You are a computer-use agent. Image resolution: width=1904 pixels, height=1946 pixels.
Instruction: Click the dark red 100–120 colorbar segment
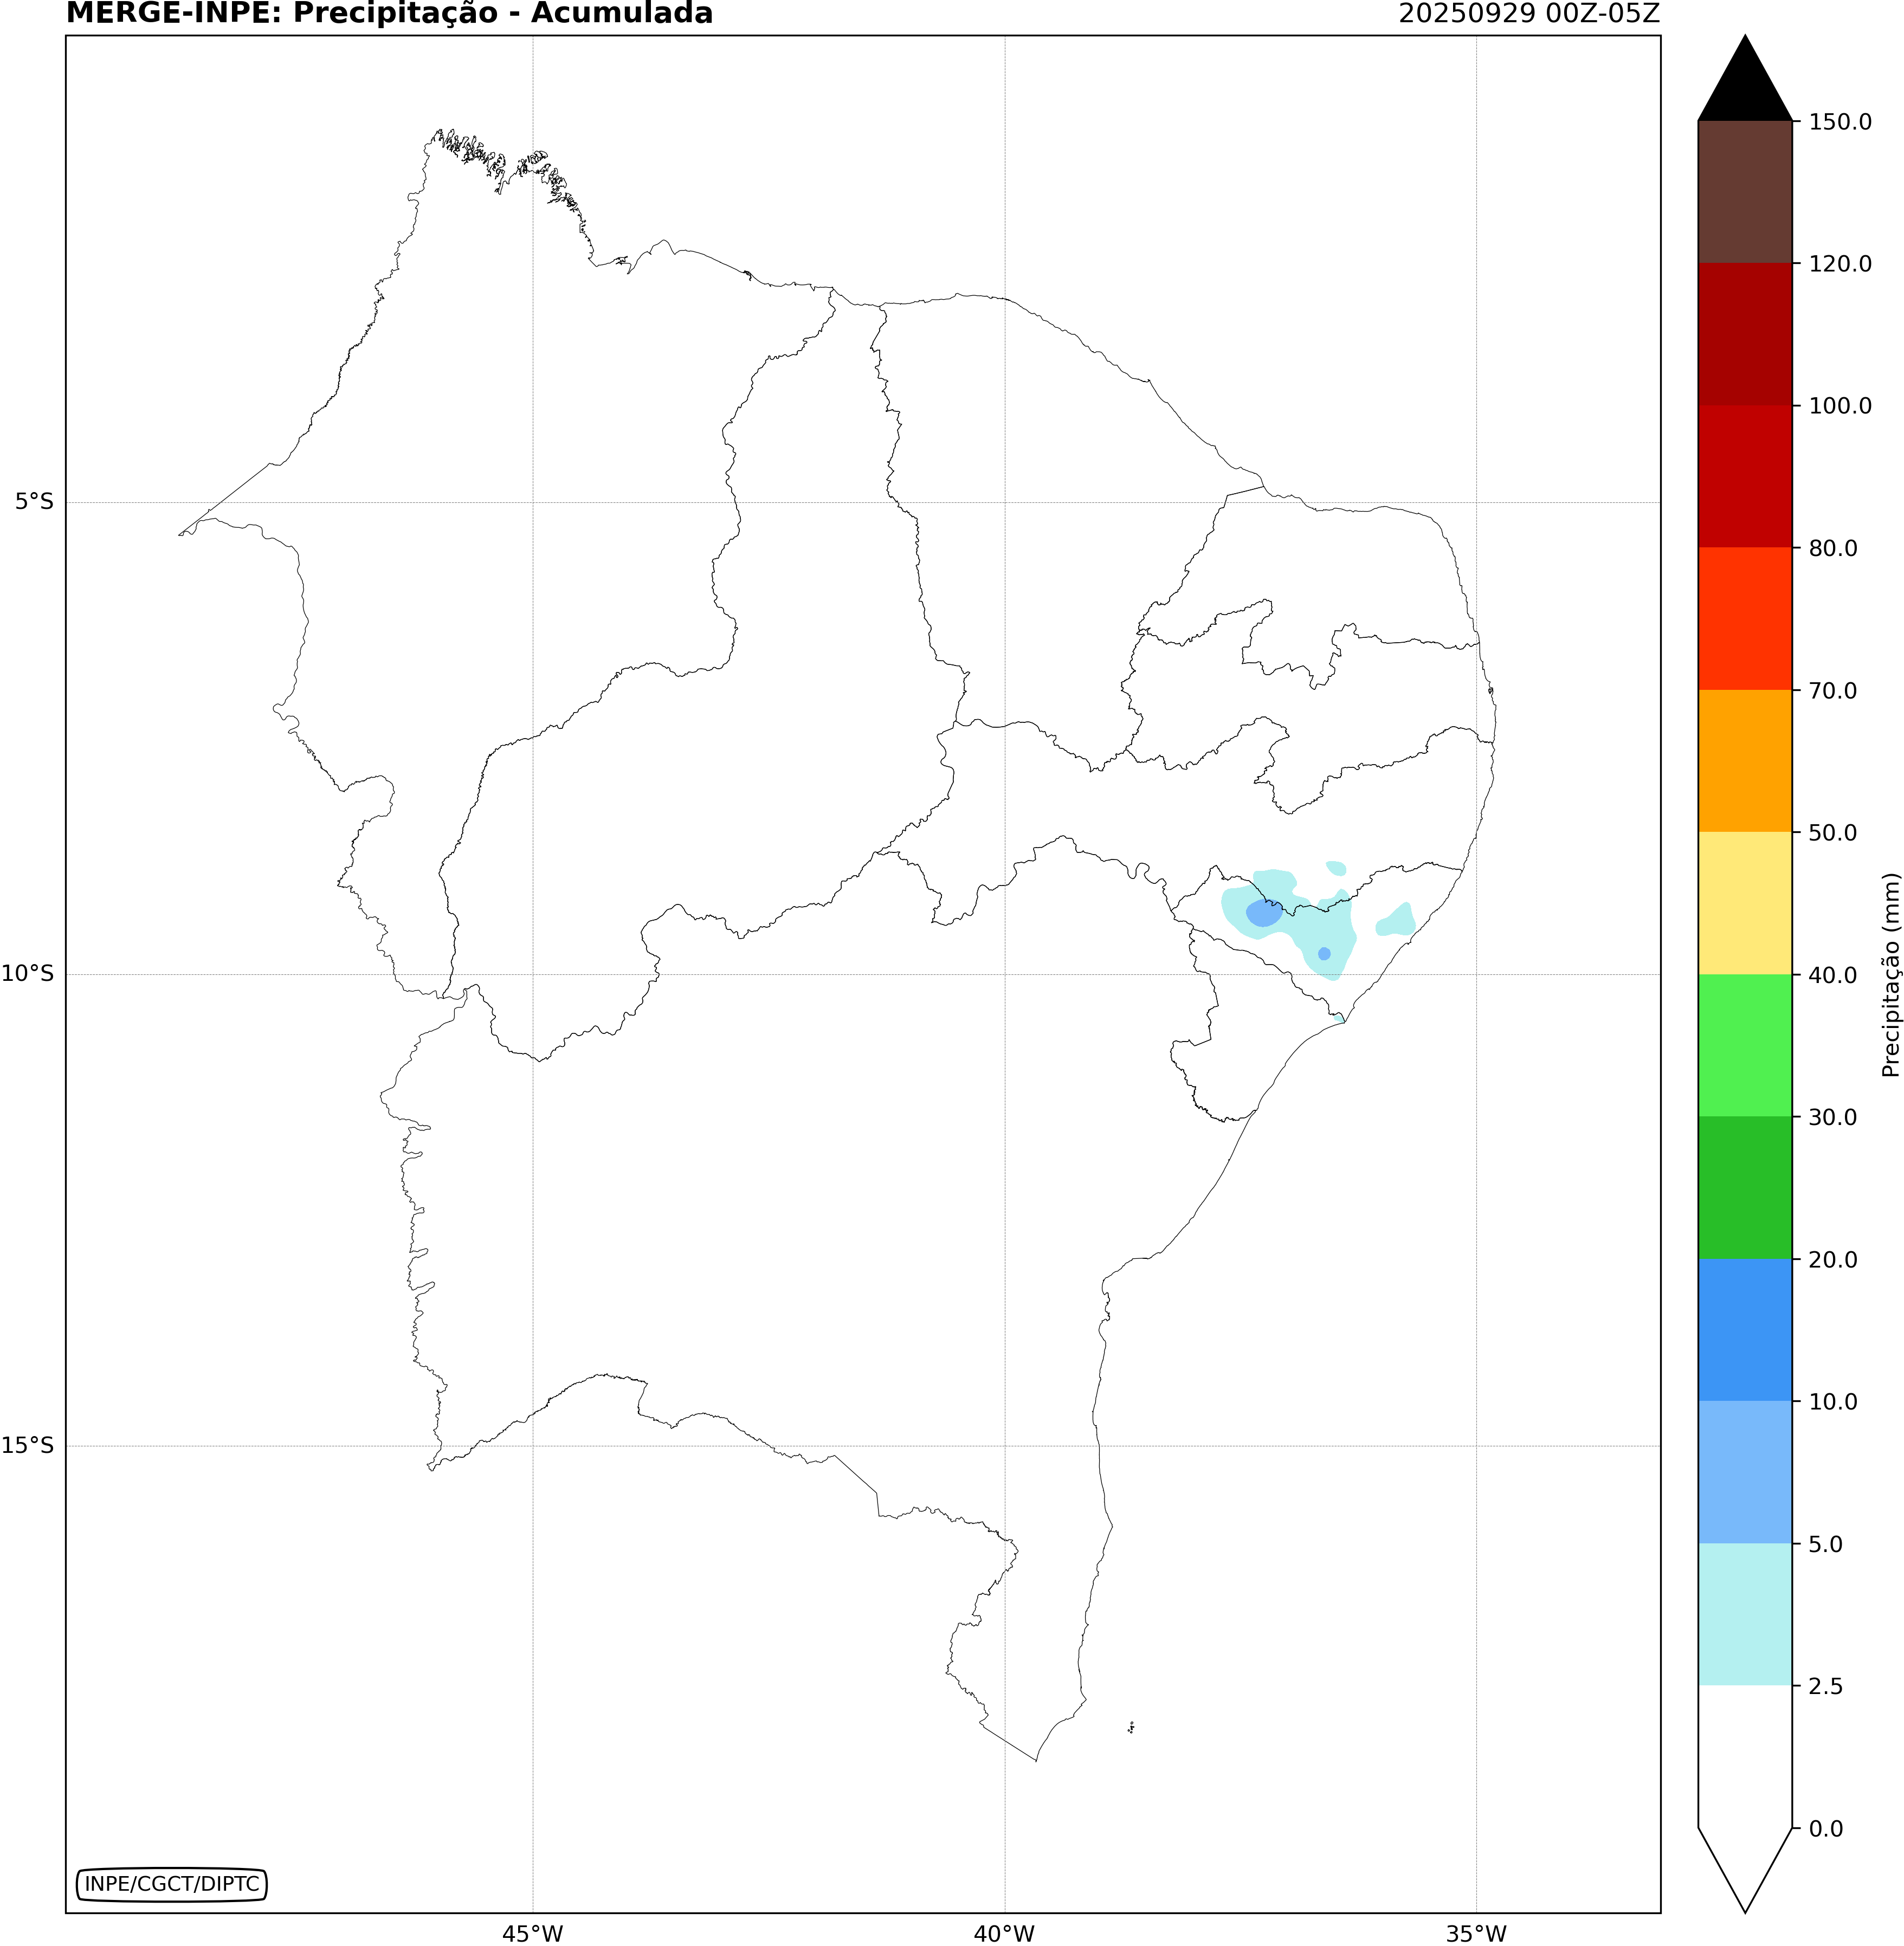[x=1744, y=334]
